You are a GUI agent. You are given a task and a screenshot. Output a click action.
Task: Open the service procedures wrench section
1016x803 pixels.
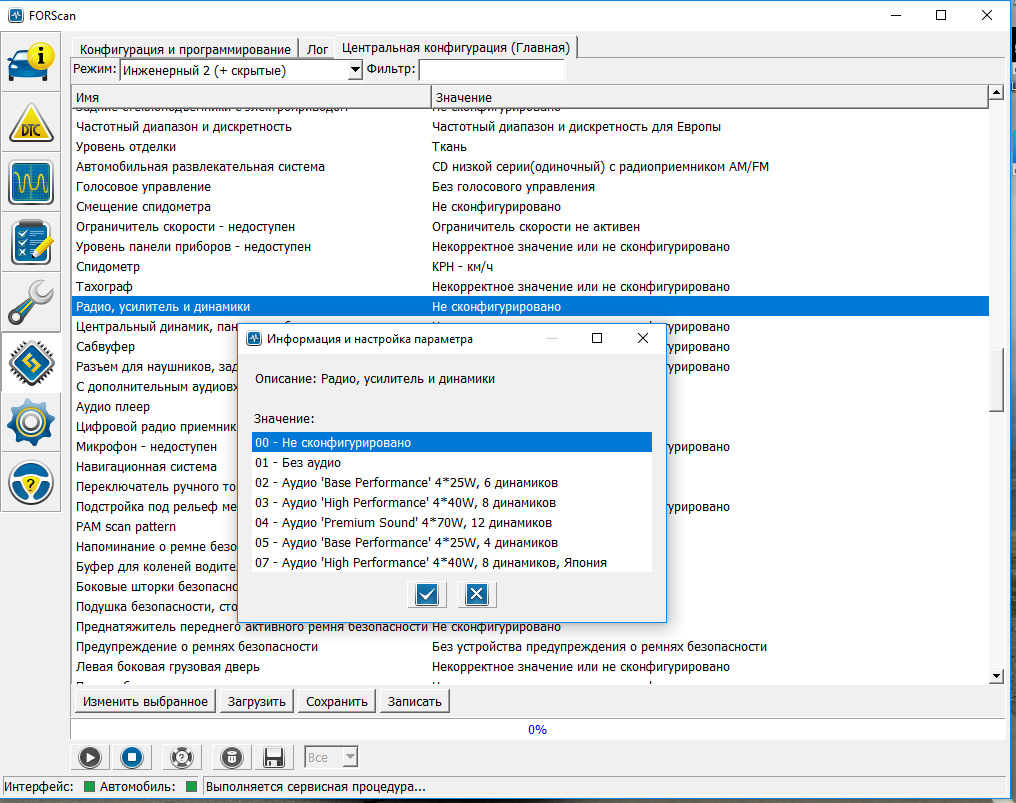(30, 302)
